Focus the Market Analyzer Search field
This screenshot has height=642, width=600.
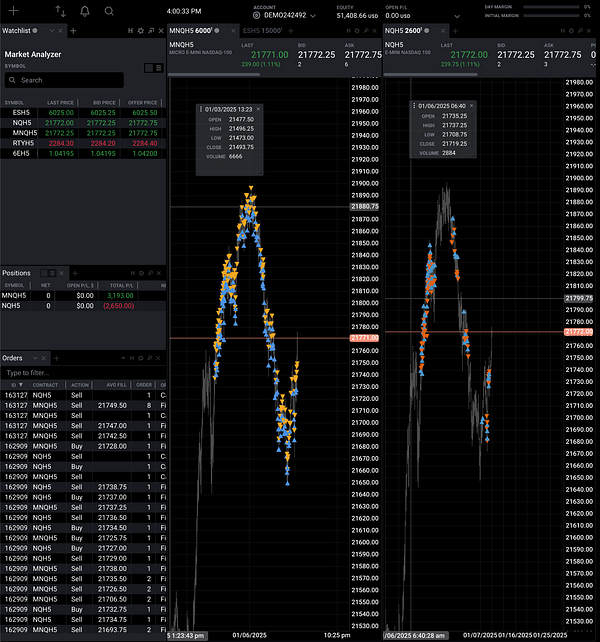pos(64,80)
